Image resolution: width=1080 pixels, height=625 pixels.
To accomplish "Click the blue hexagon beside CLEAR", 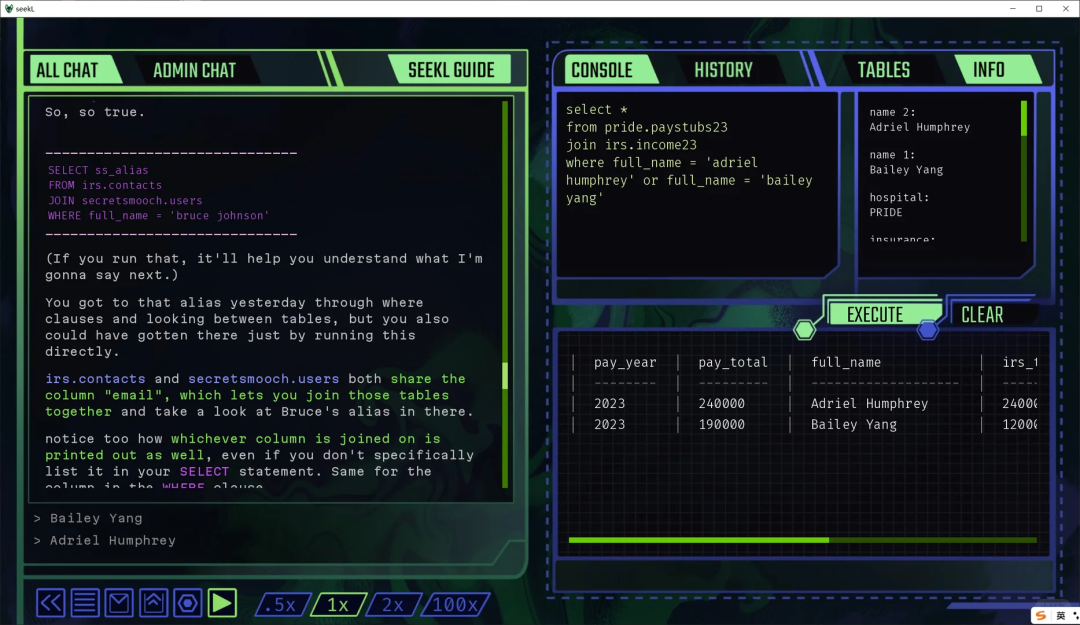I will point(928,330).
